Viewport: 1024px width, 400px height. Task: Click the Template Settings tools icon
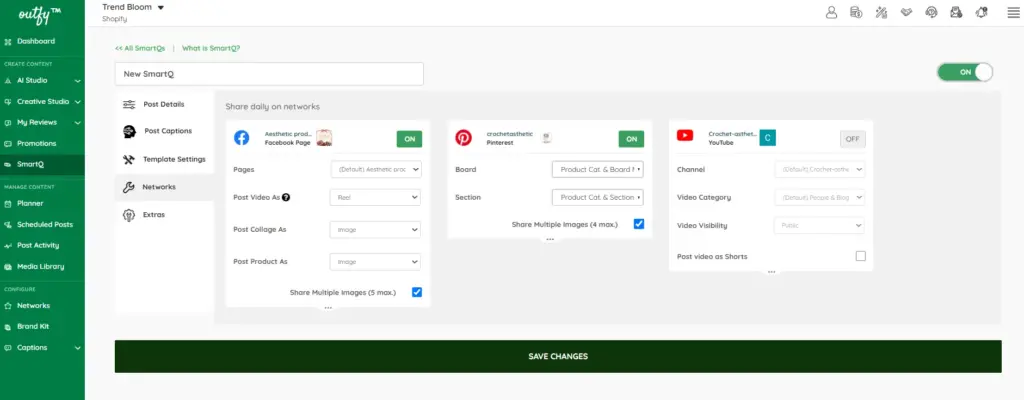[129, 159]
